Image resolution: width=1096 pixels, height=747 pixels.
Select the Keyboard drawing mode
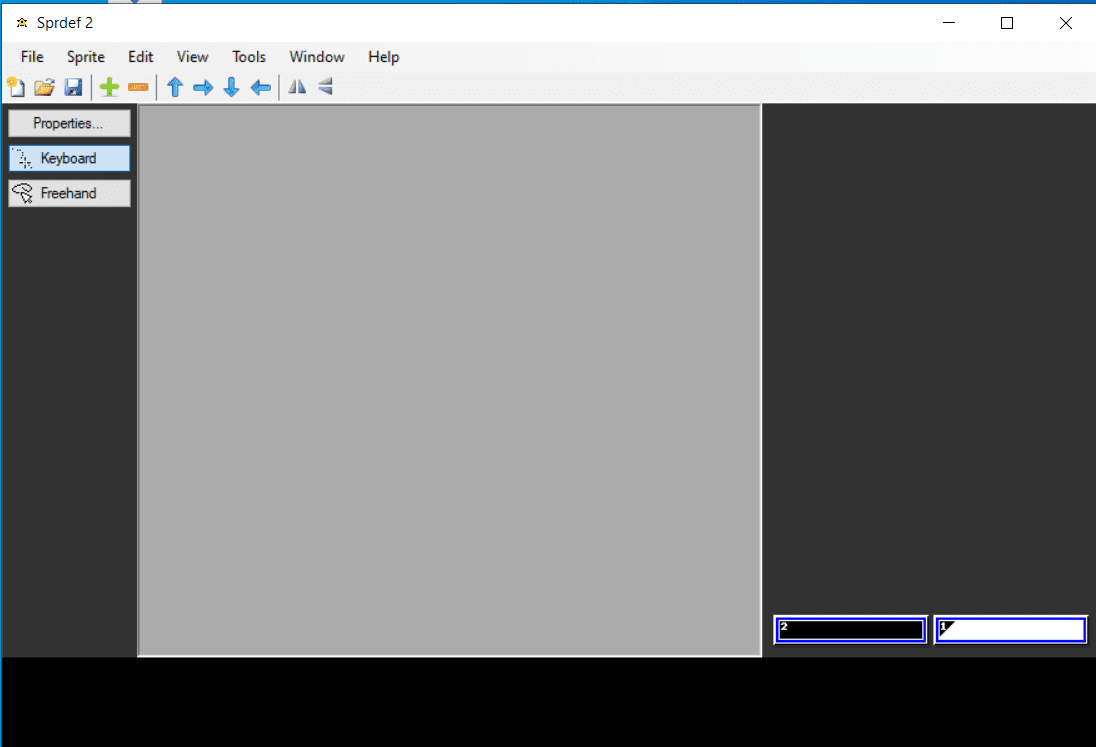pos(69,159)
